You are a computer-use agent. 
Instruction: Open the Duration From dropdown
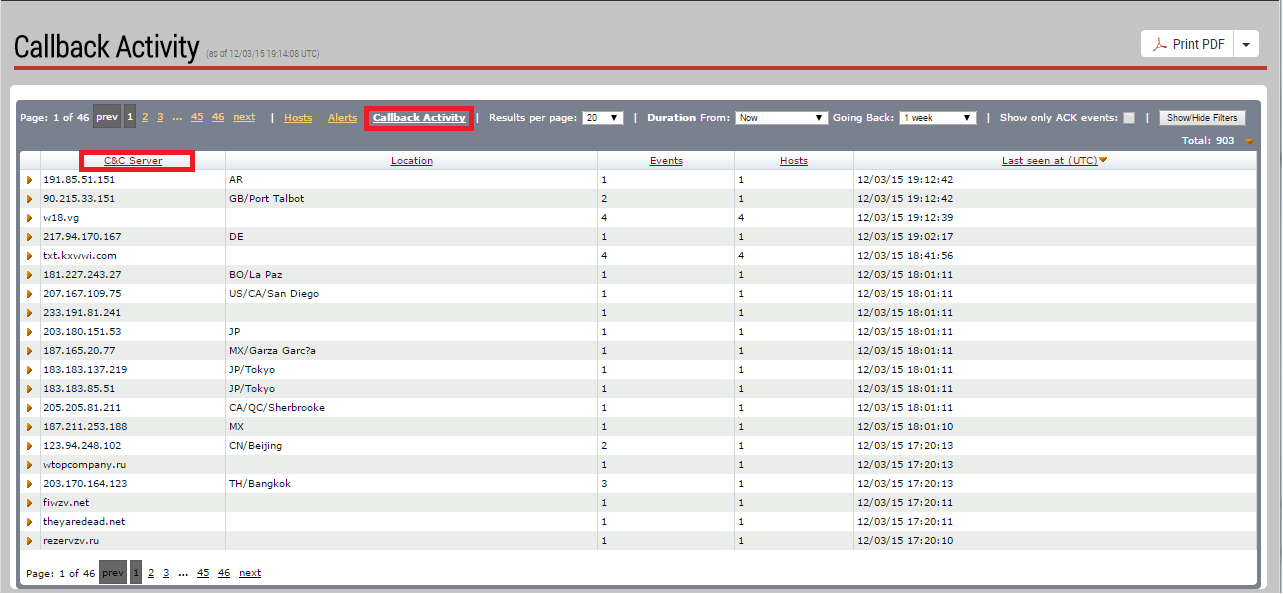tap(781, 118)
